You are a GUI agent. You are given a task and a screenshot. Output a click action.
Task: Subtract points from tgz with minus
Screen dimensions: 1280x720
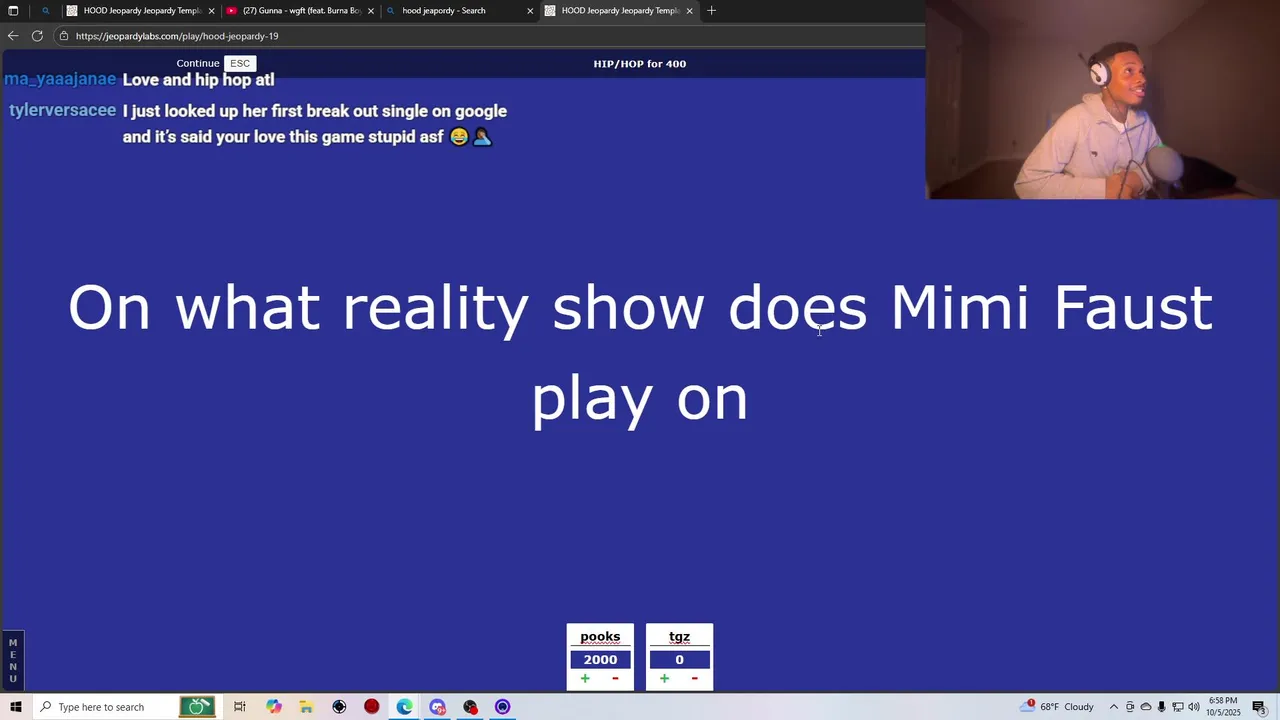(694, 679)
